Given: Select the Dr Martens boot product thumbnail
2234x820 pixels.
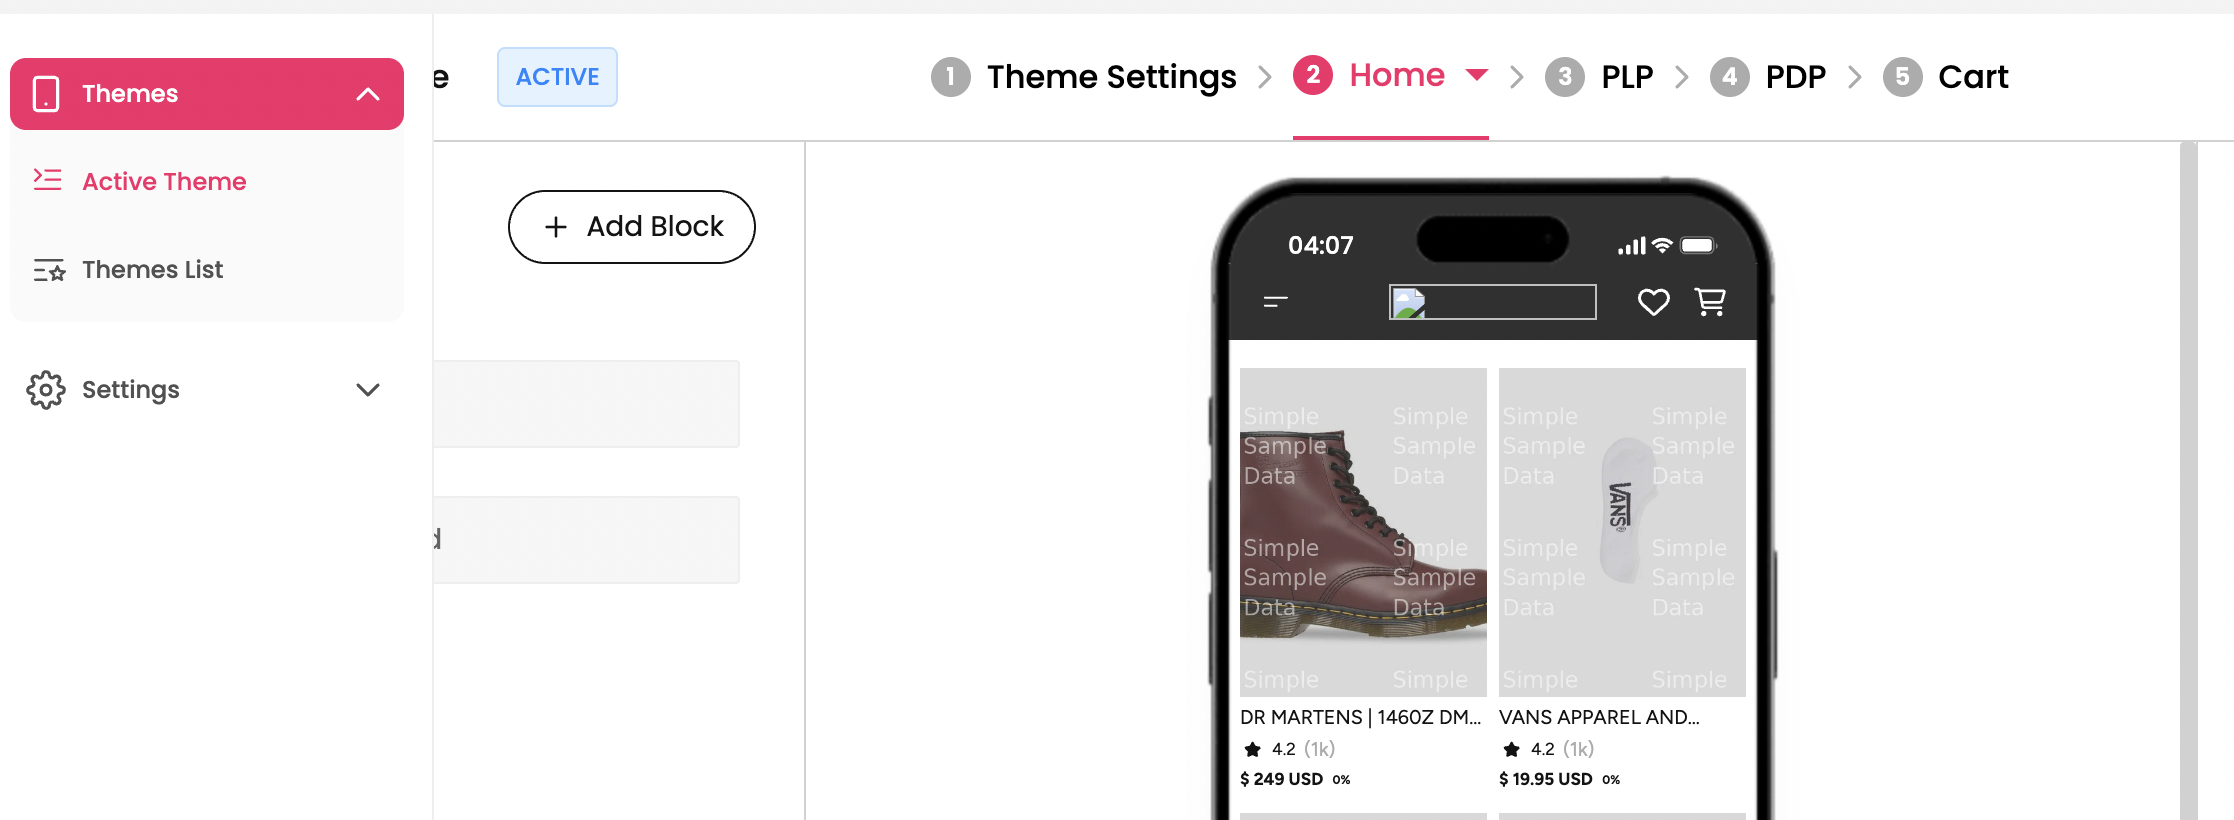Looking at the screenshot, I should tap(1363, 532).
